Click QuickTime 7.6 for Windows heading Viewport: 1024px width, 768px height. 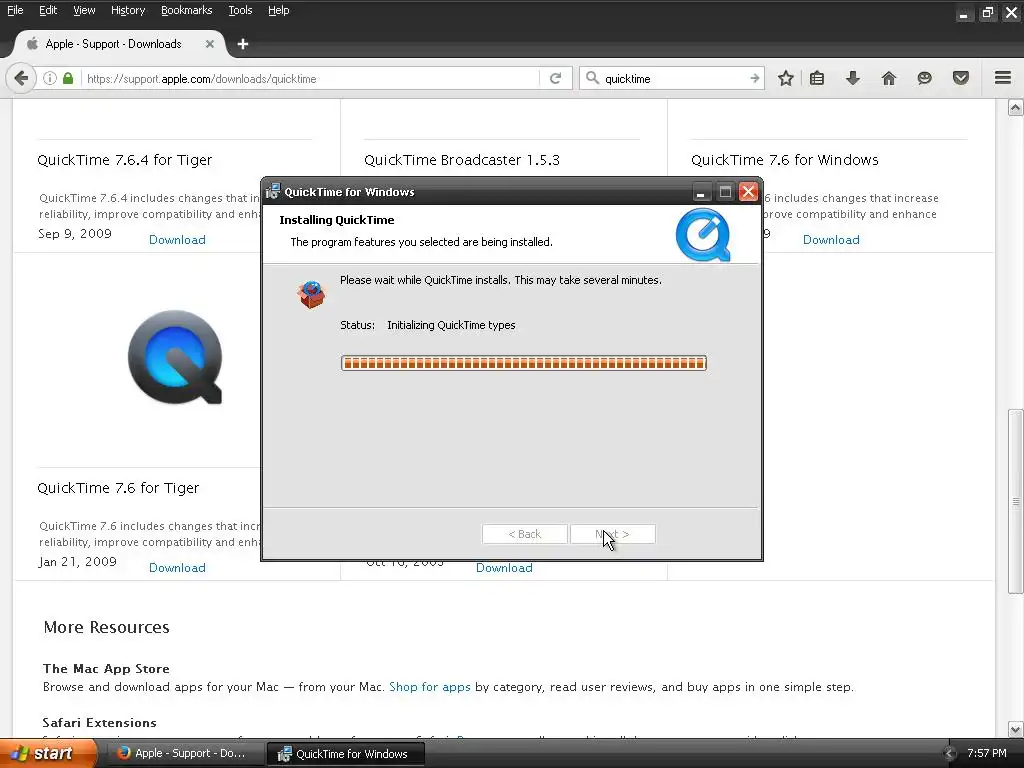point(784,160)
